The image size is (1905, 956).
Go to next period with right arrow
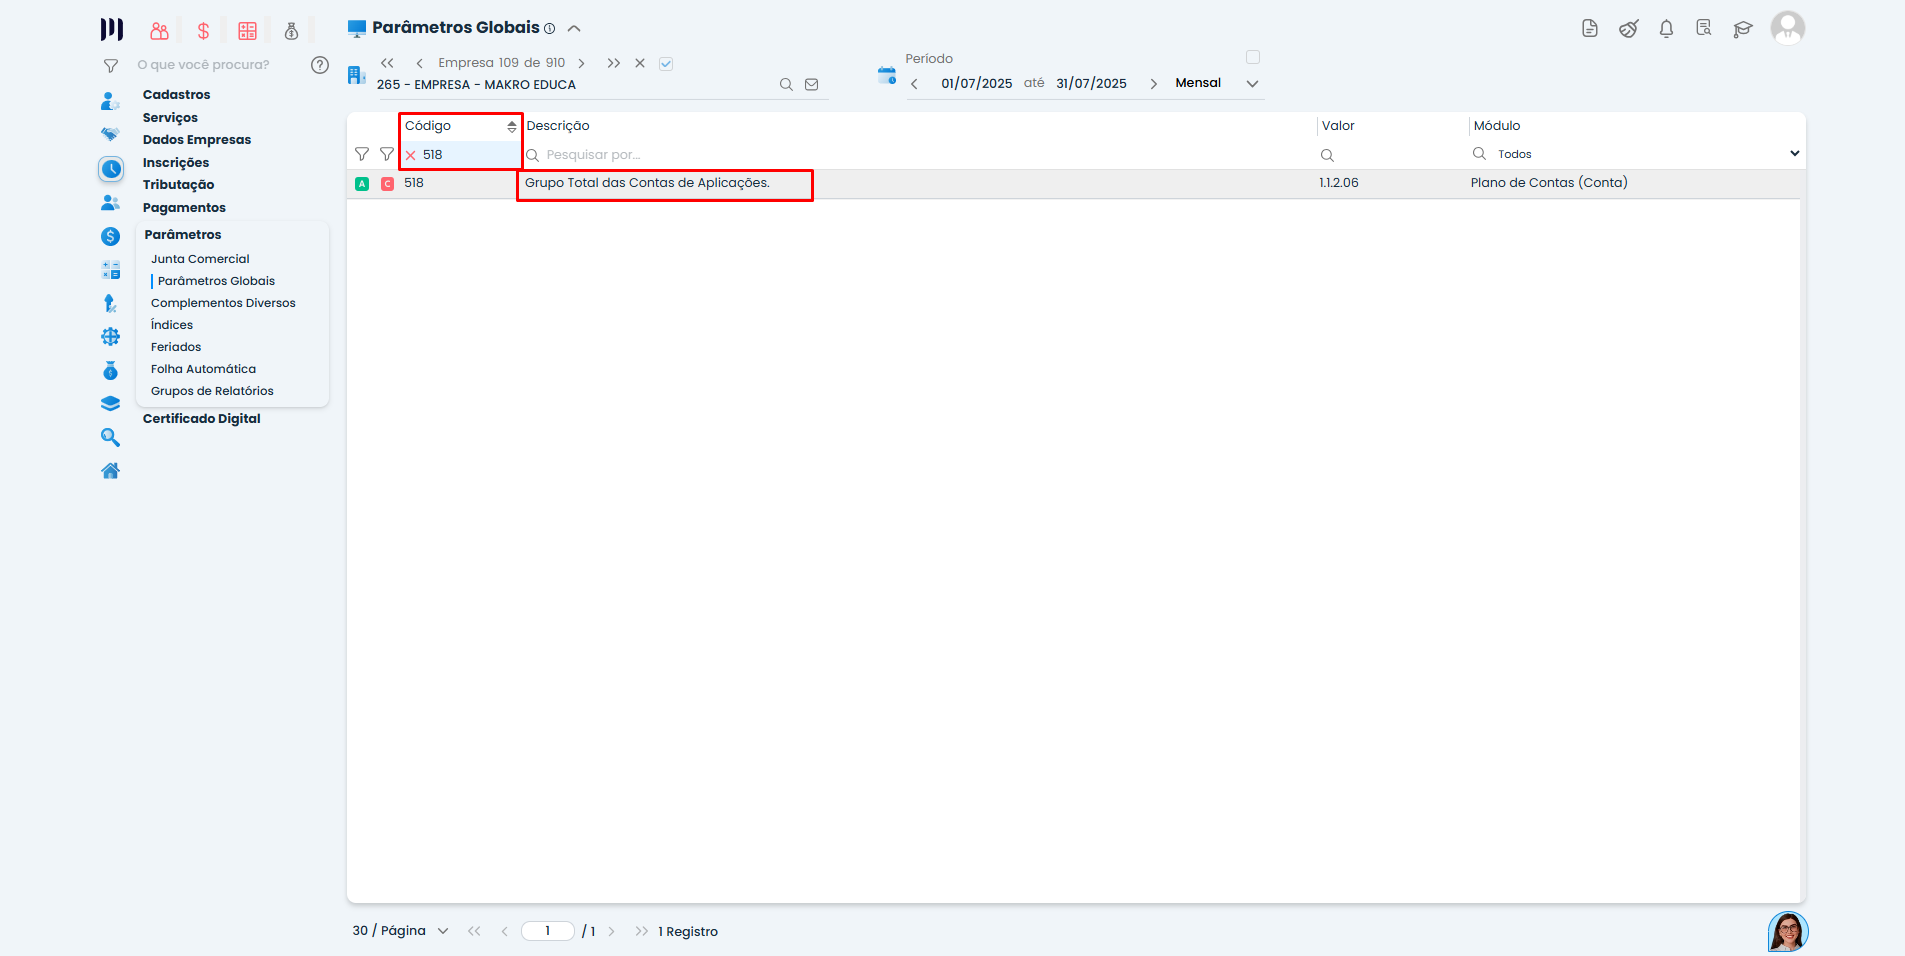click(x=1153, y=84)
